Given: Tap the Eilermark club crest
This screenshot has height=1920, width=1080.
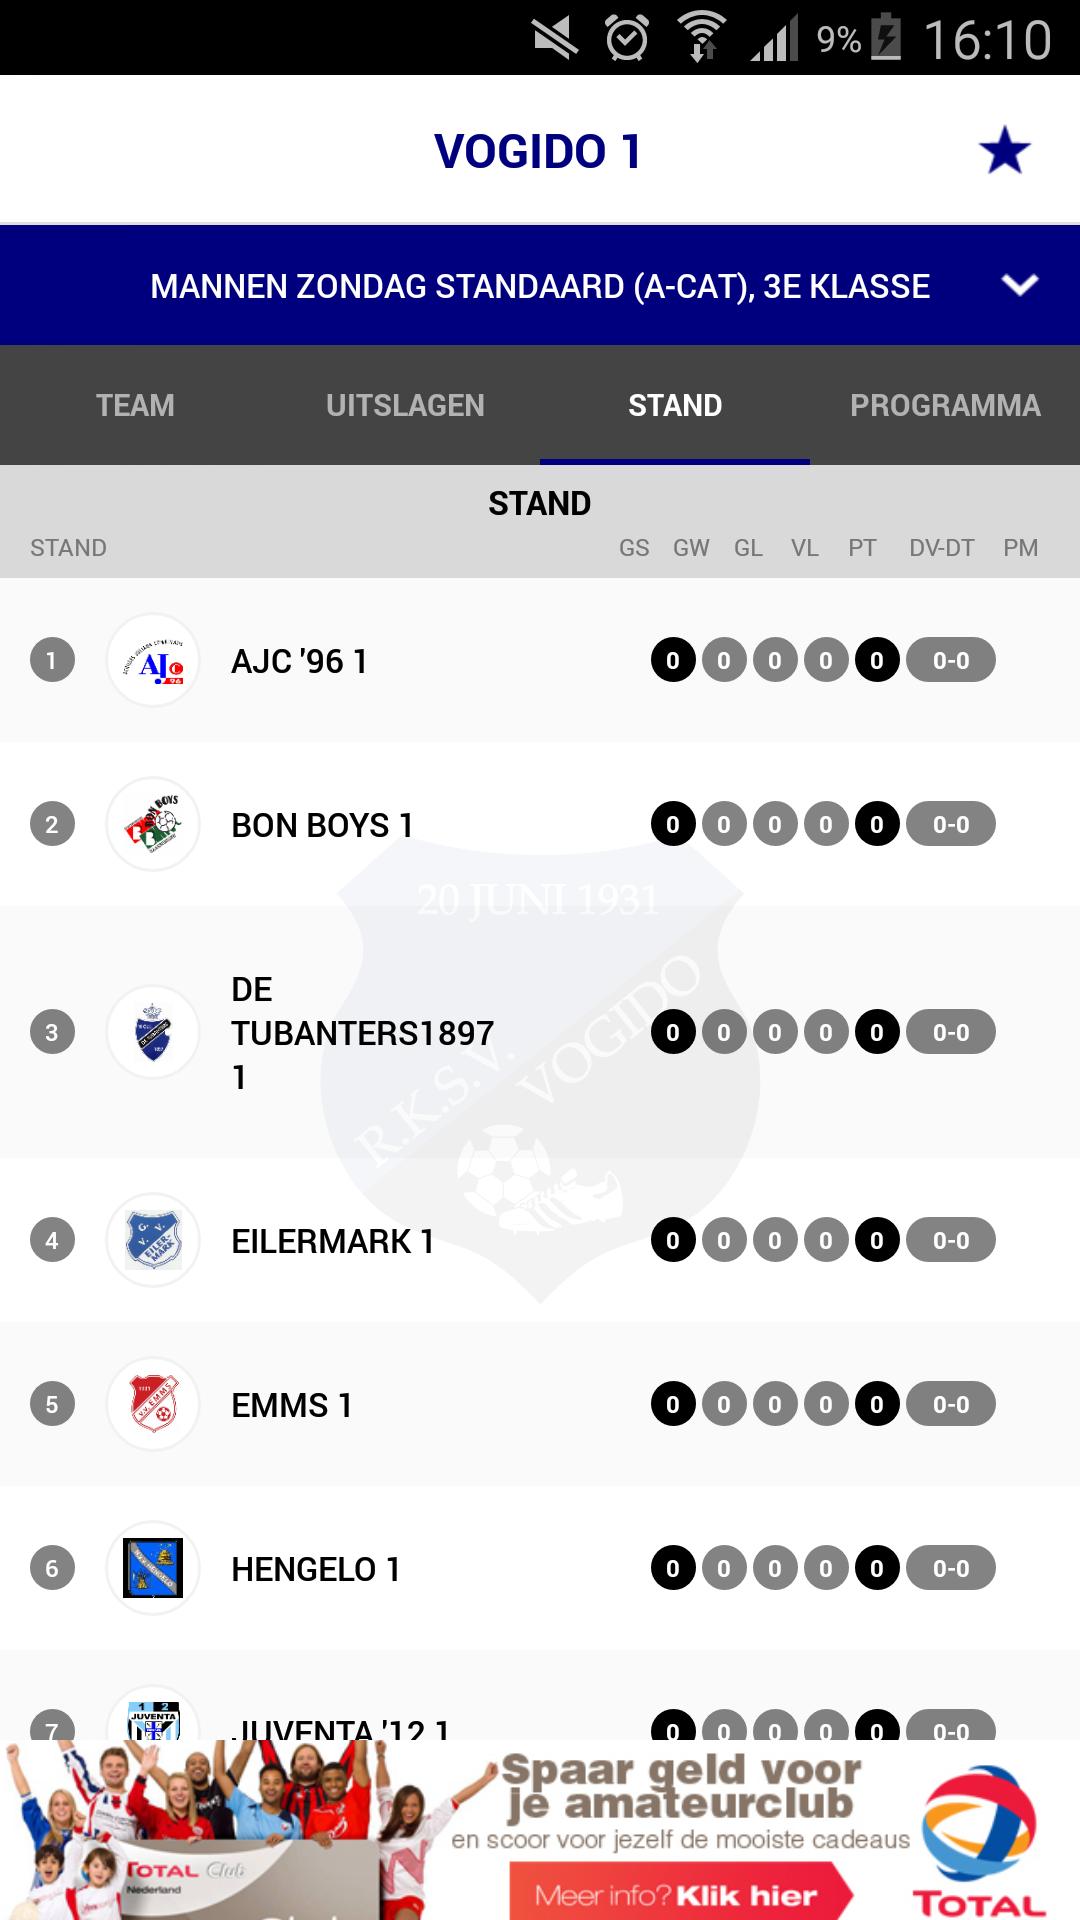Looking at the screenshot, I should (153, 1241).
